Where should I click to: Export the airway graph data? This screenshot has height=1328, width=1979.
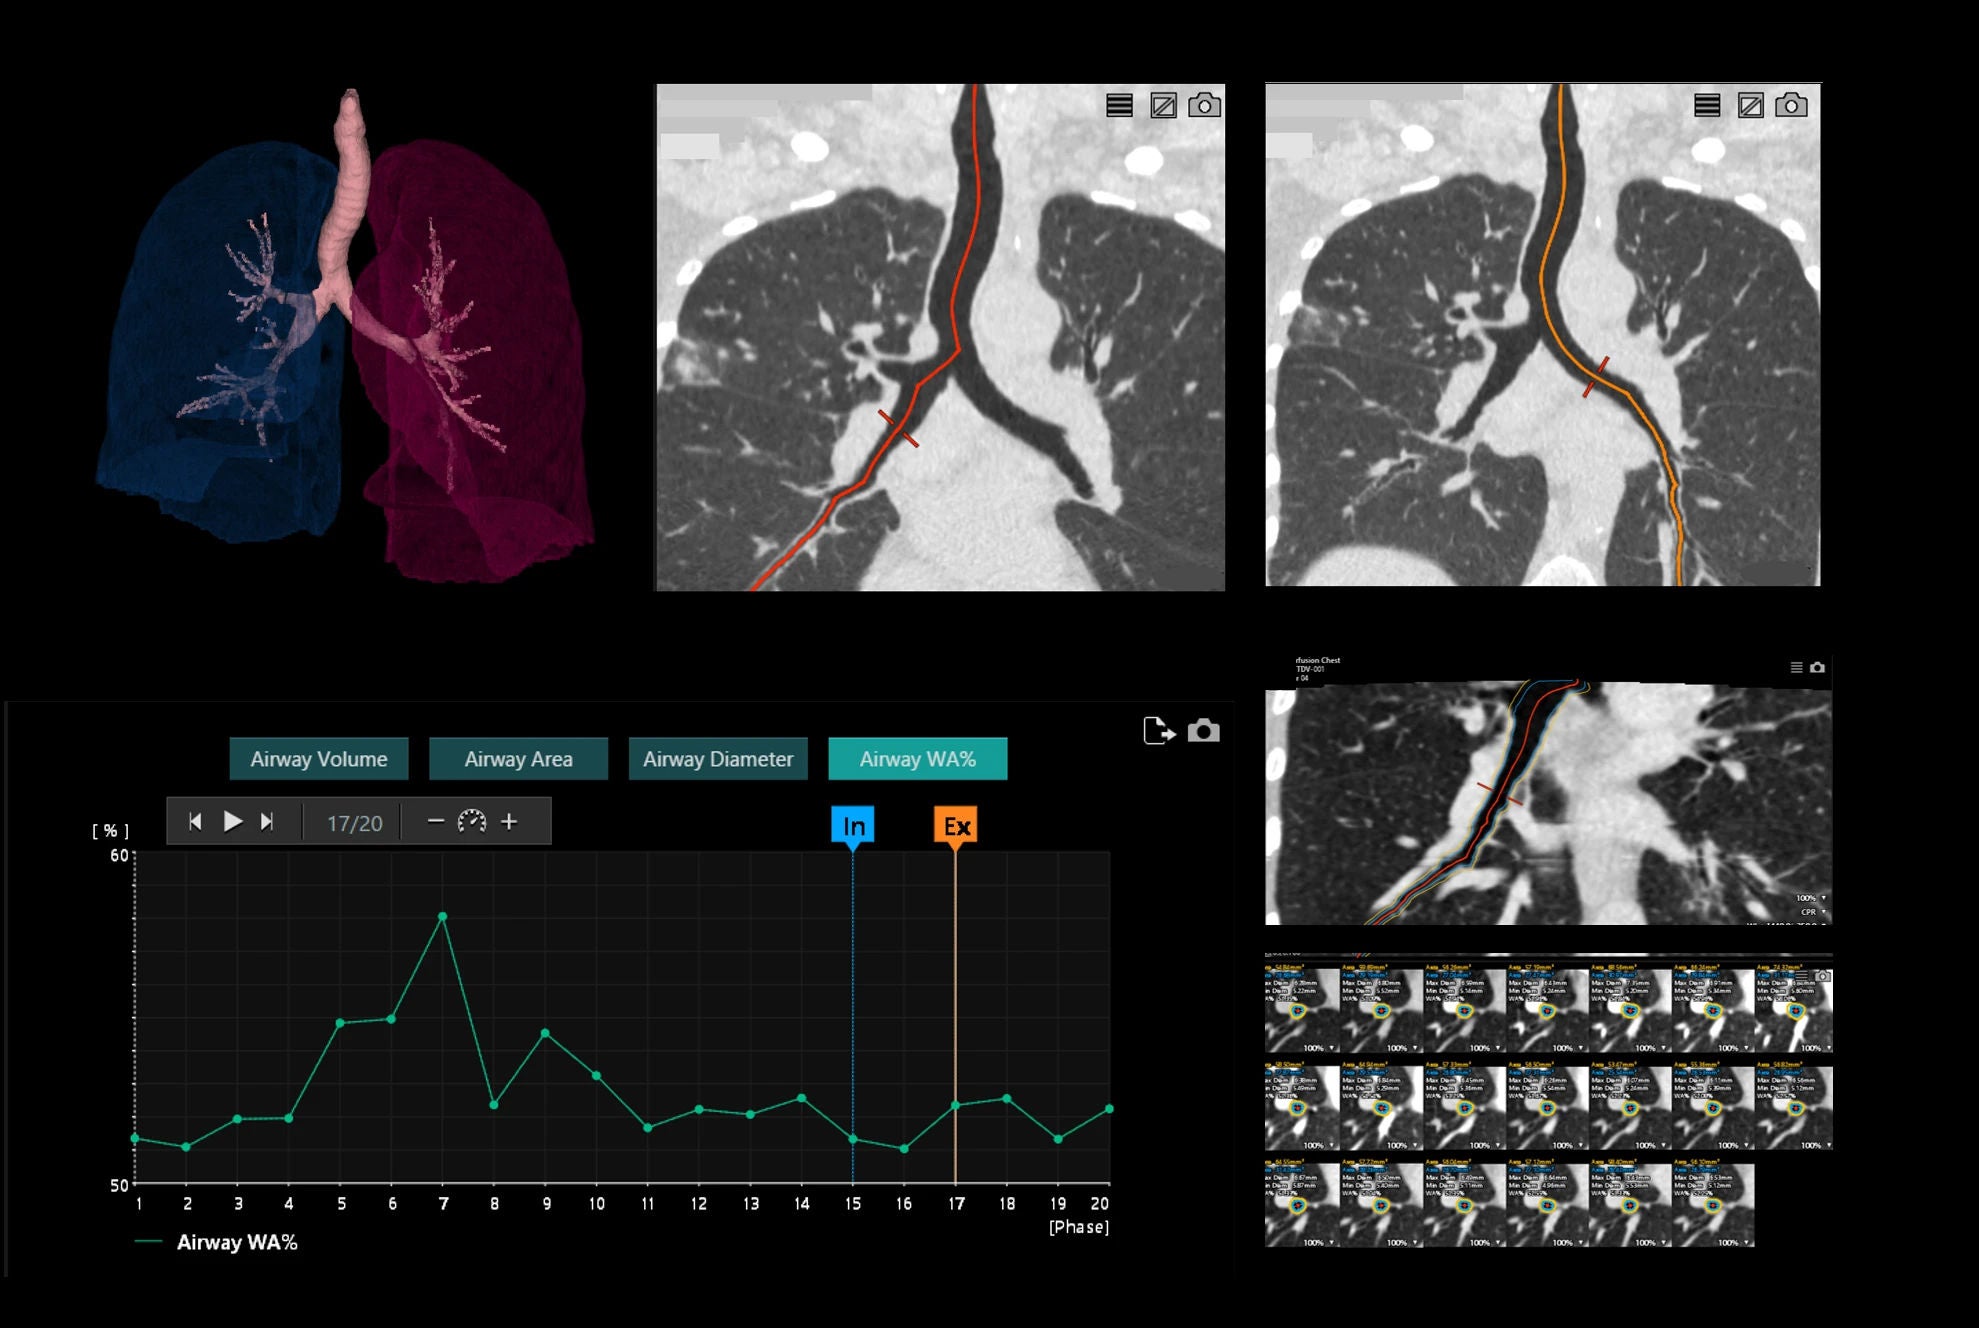(x=1159, y=731)
